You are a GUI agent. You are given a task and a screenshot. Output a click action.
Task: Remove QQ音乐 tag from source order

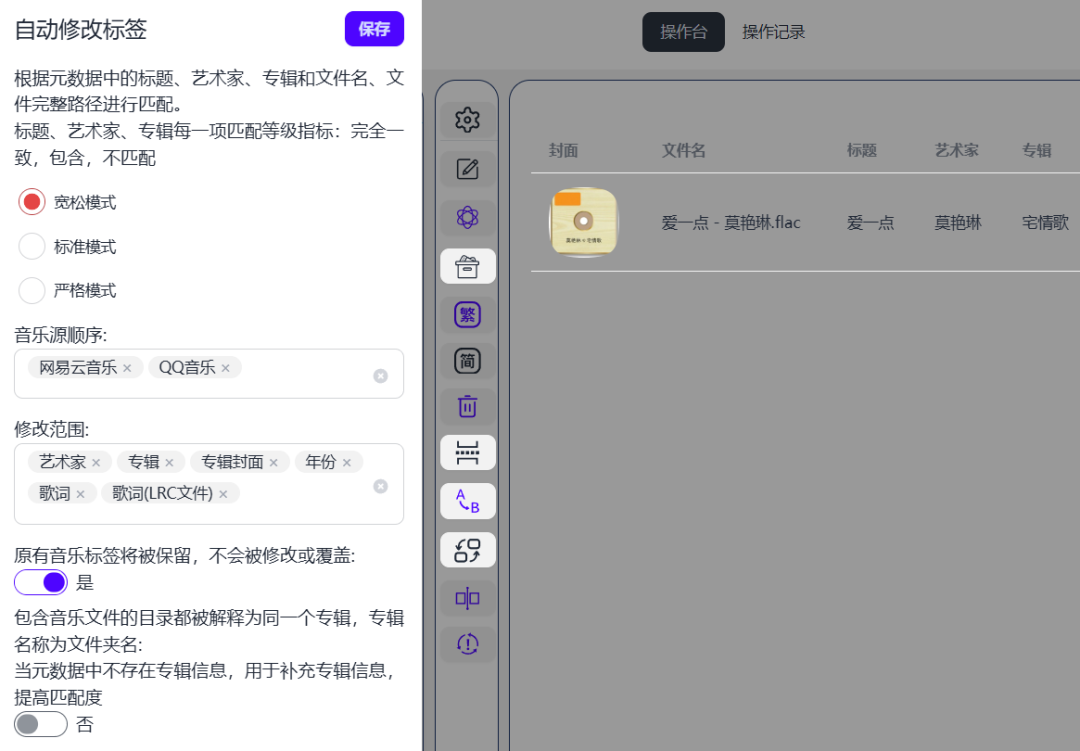coord(225,369)
